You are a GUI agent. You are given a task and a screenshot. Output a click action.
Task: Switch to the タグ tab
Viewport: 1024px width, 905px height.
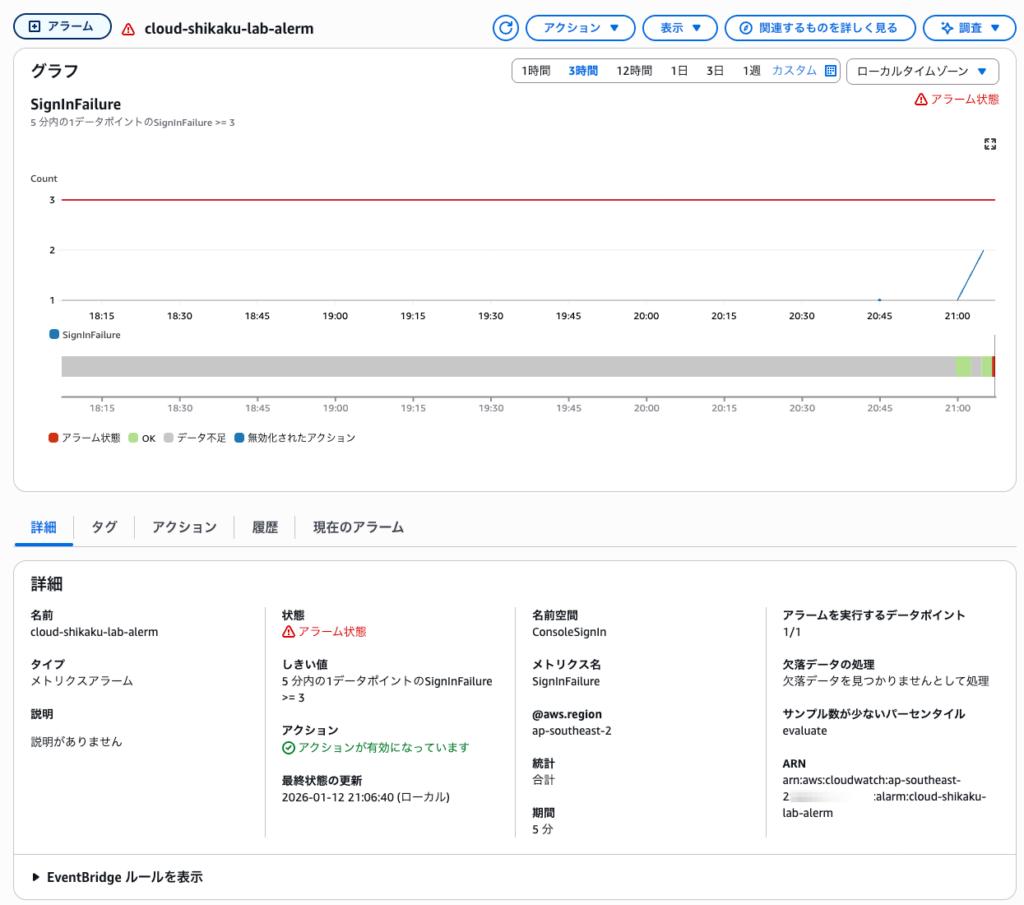pos(104,527)
